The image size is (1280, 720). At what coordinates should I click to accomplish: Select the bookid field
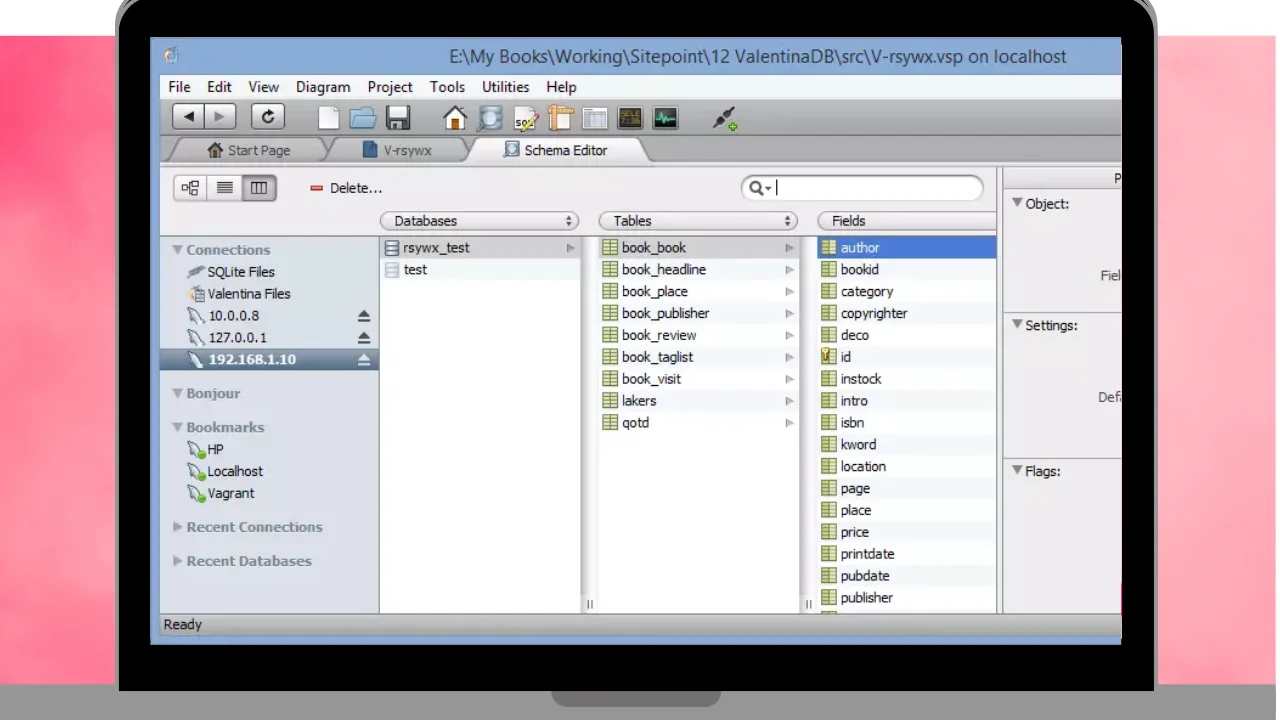(x=906, y=270)
